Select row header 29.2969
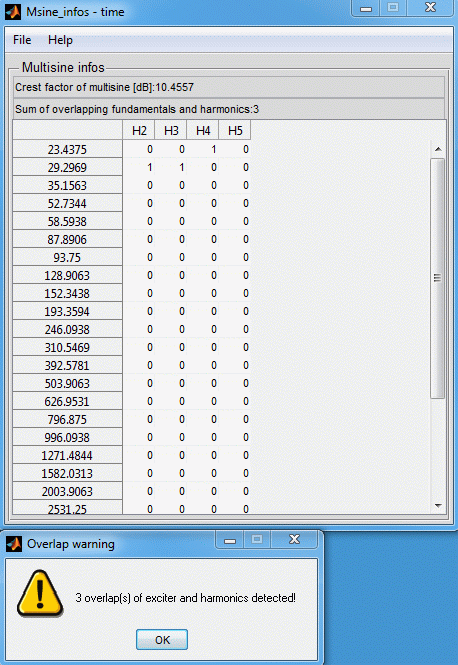 click(x=67, y=167)
